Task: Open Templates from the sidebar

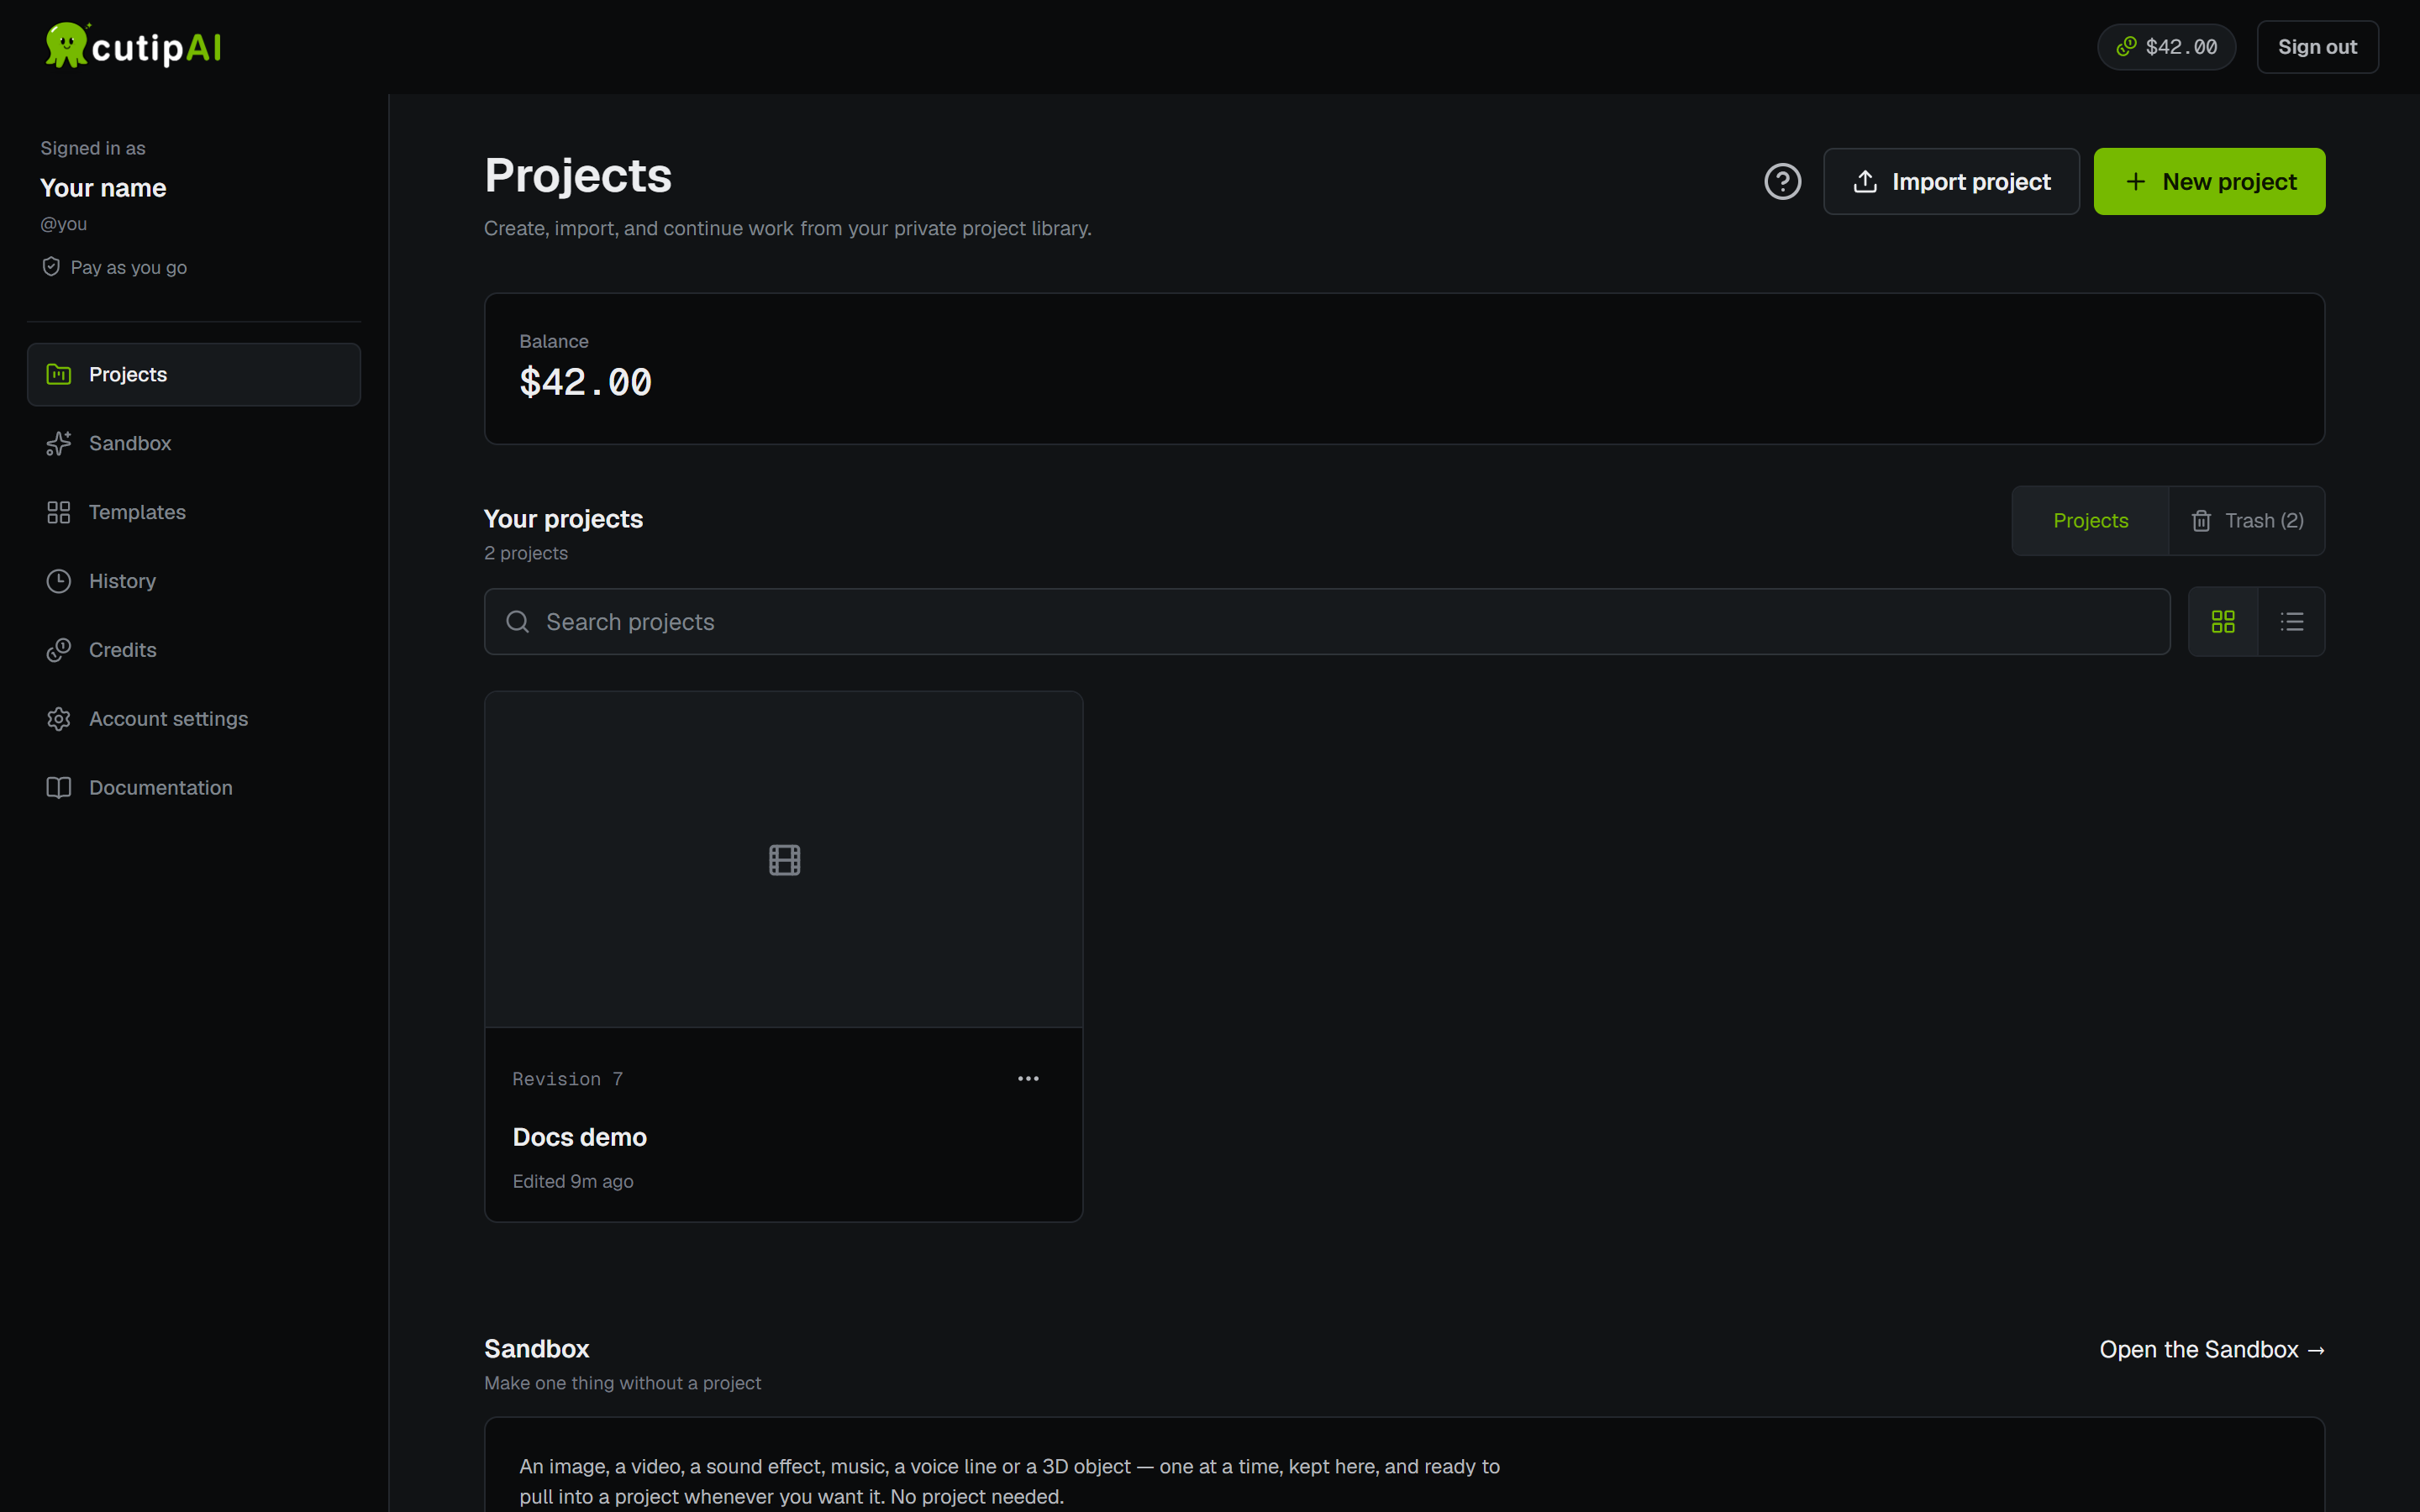Action: 194,512
